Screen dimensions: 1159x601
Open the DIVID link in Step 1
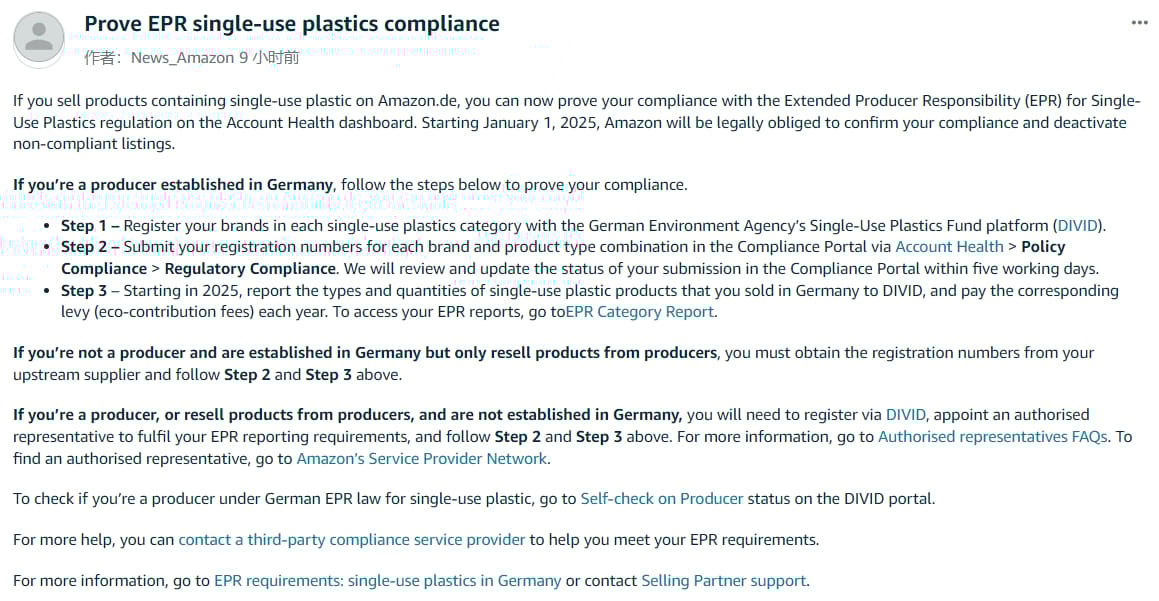click(1078, 225)
